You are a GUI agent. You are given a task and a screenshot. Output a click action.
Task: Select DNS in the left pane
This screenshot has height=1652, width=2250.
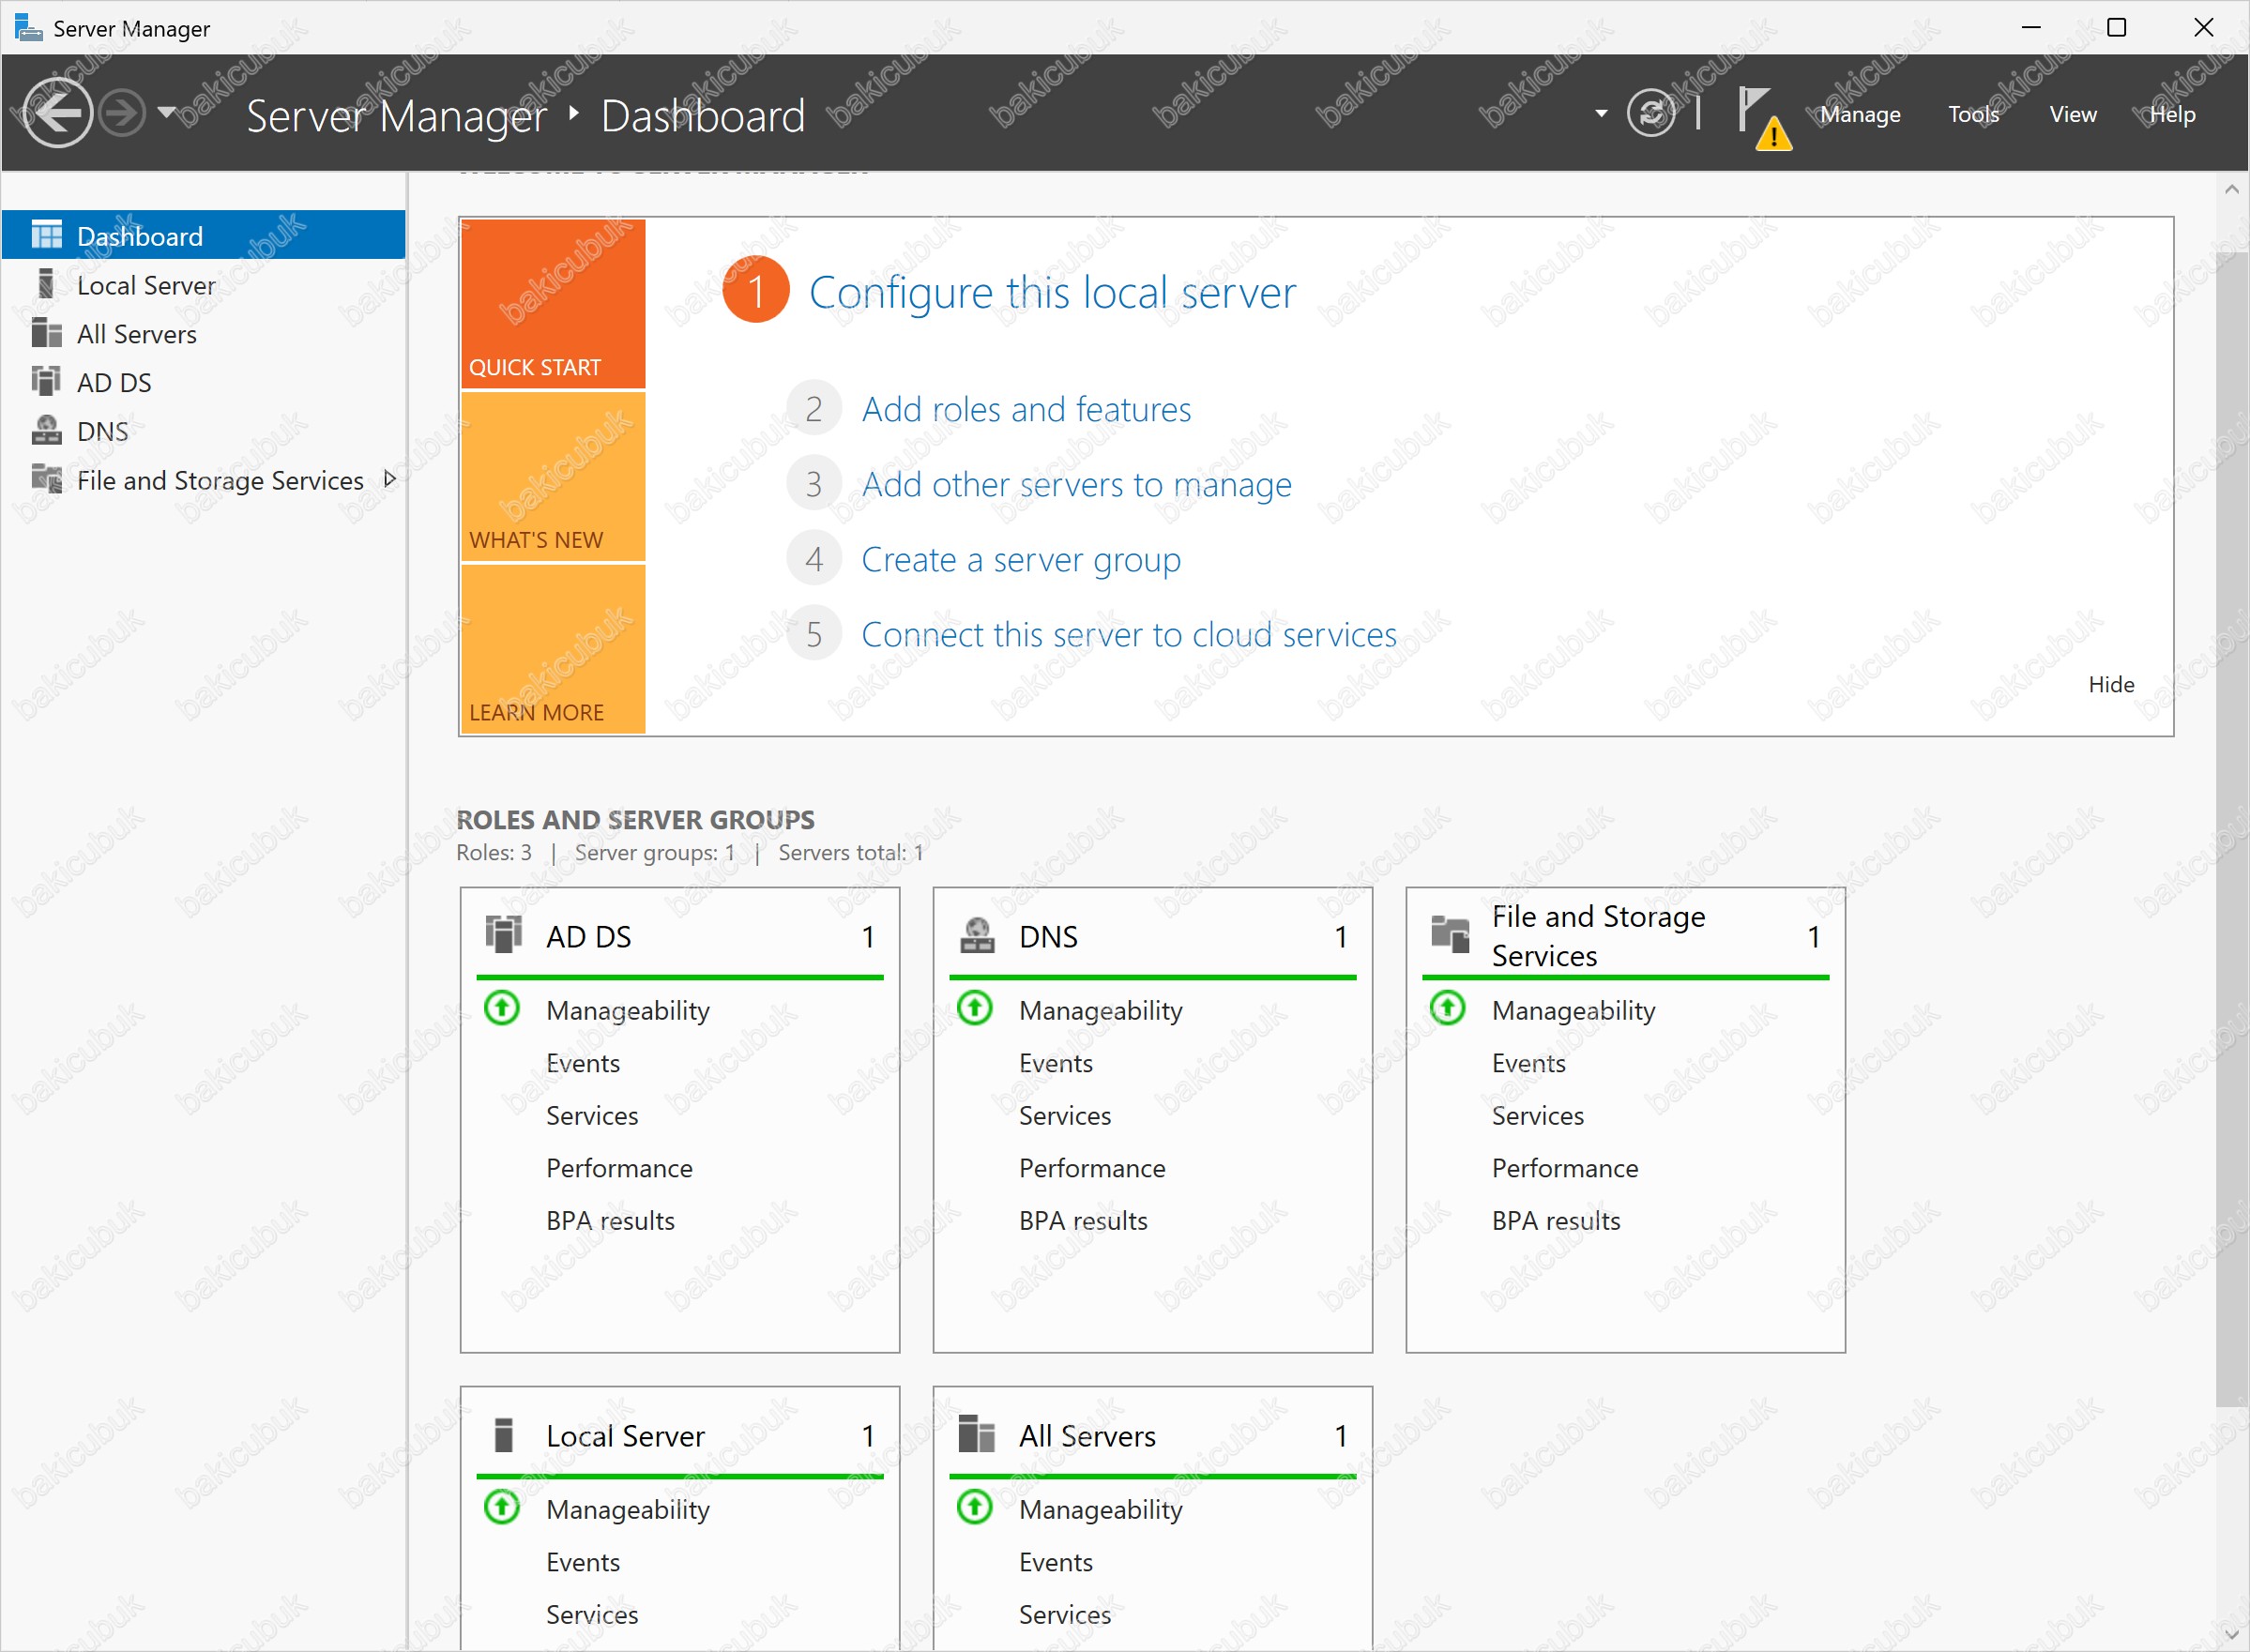[203, 431]
